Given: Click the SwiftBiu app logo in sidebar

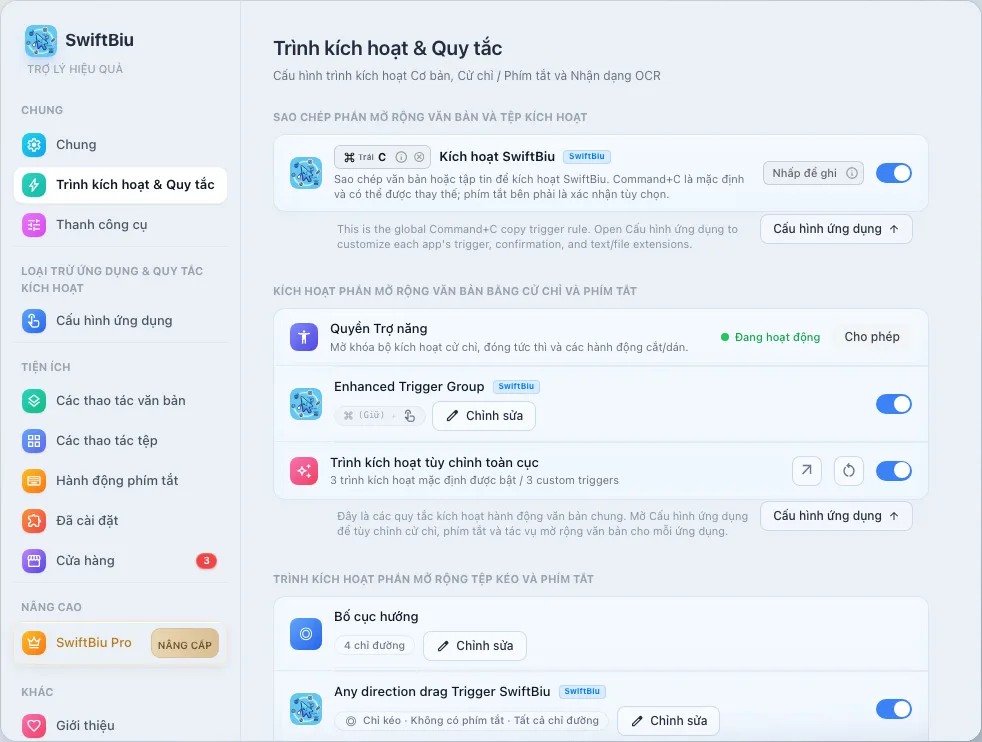Looking at the screenshot, I should (41, 41).
